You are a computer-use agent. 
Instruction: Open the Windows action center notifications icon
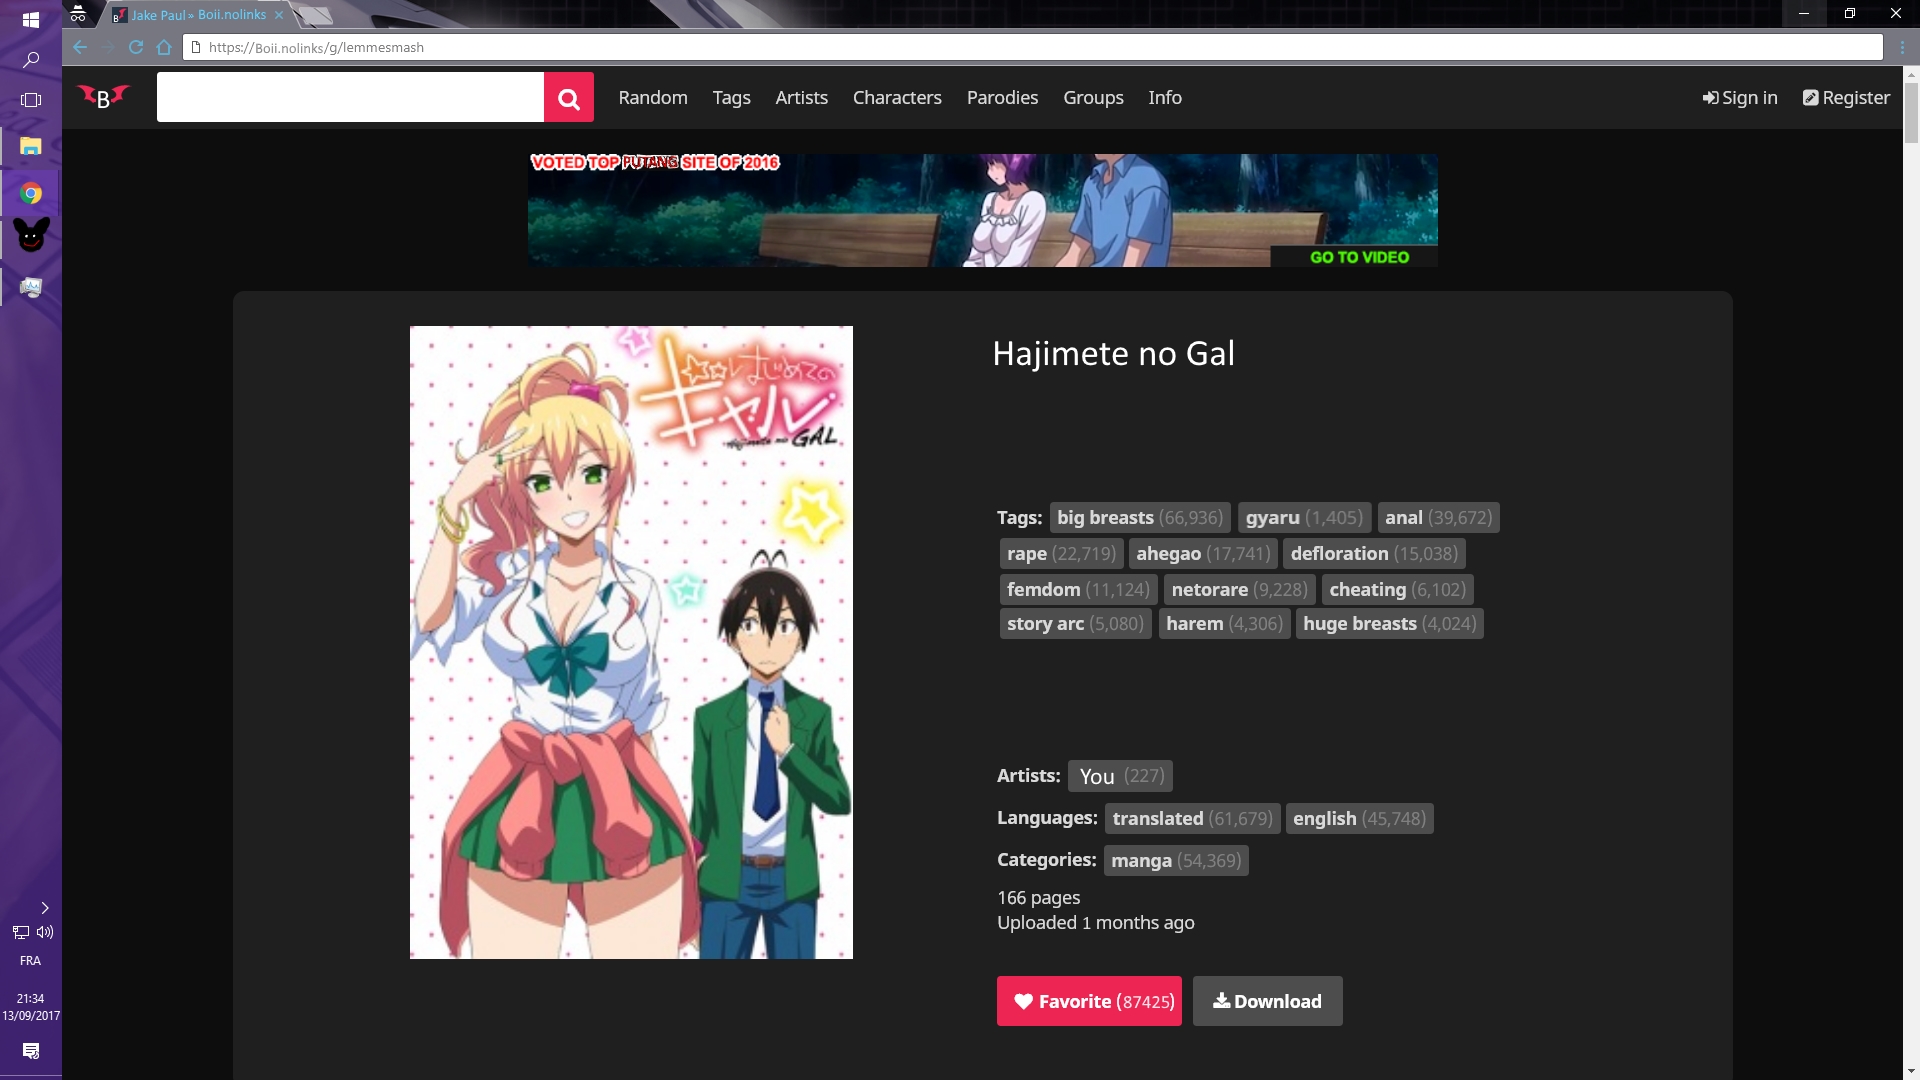click(31, 1051)
